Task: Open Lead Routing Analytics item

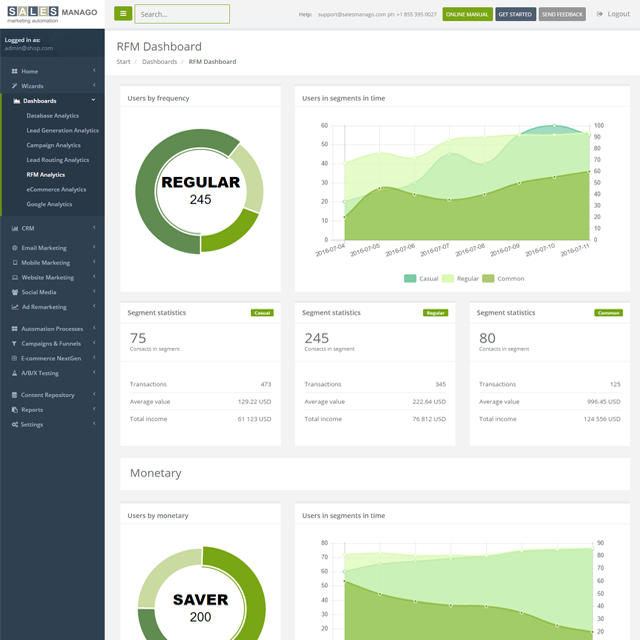Action: click(x=58, y=160)
